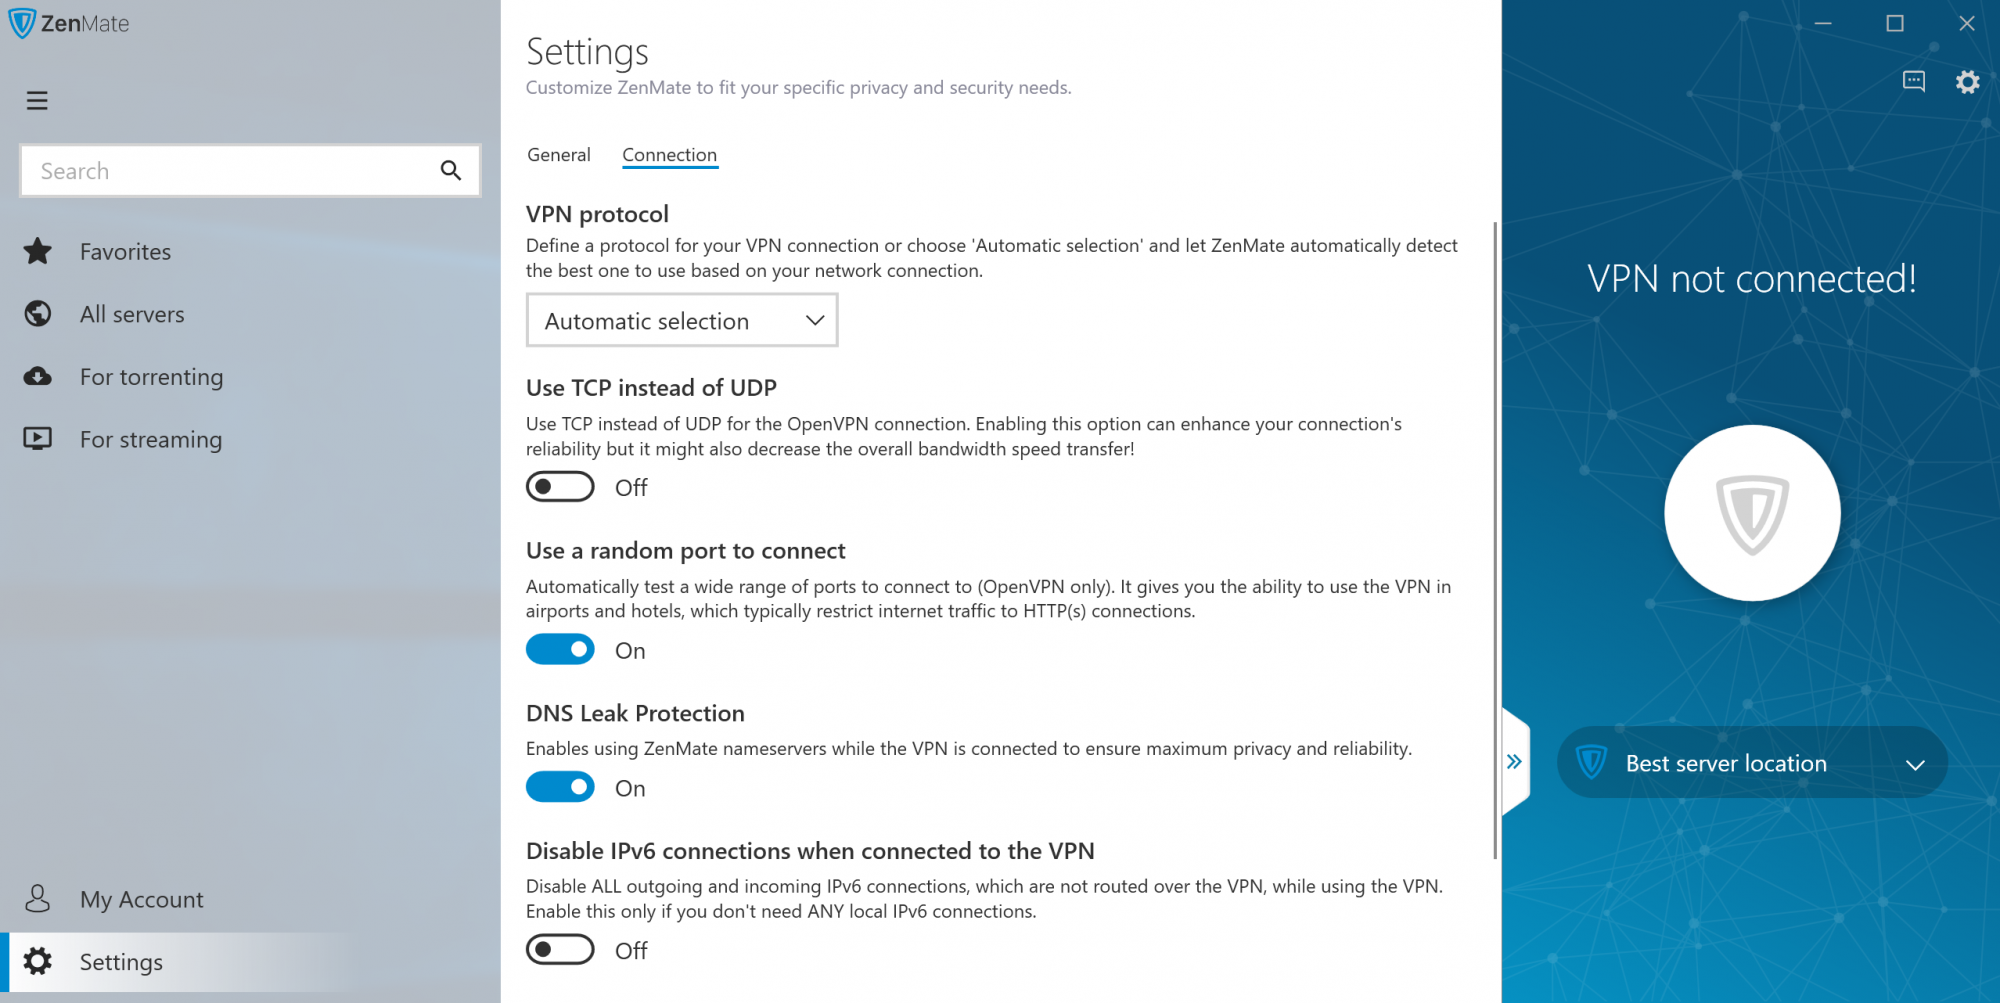The image size is (2000, 1003).
Task: Go to All servers list
Action: pos(132,315)
